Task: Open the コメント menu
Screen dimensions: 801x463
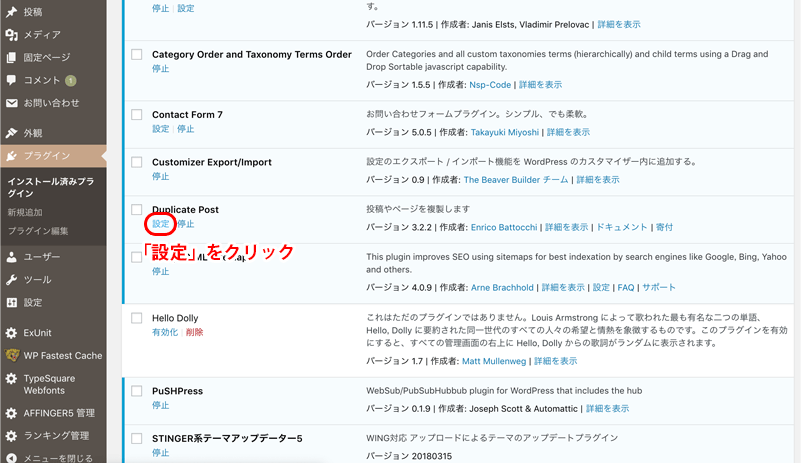Action: click(42, 80)
